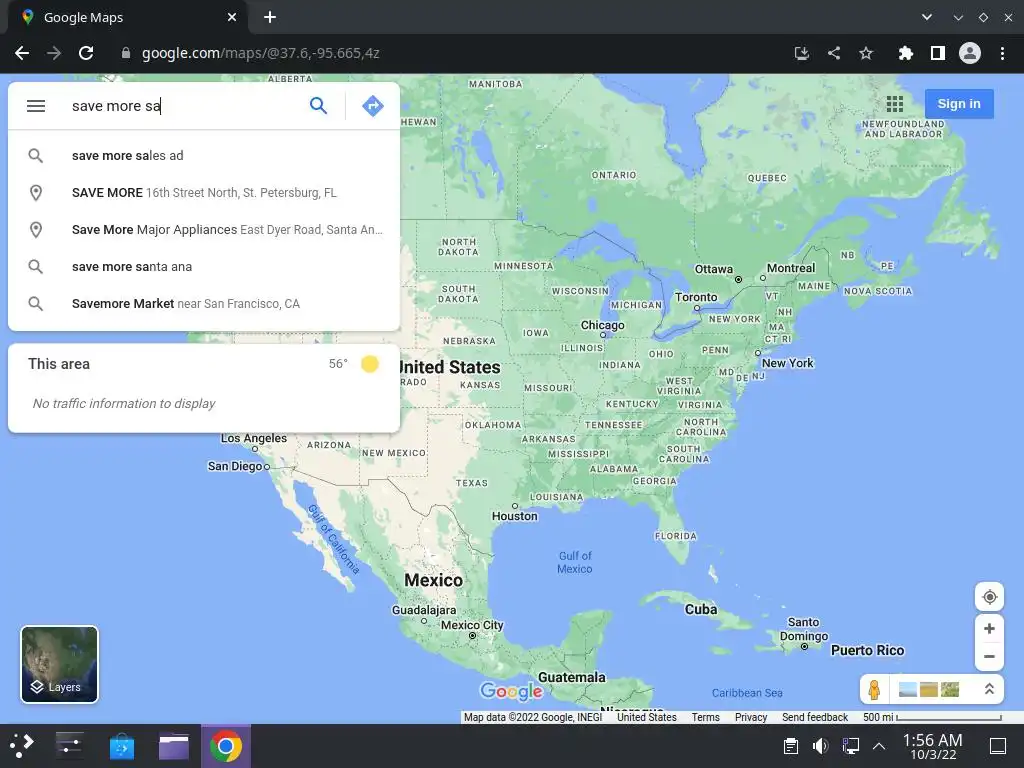
Task: Open imagery thumbnails strip
Action: tap(929, 690)
